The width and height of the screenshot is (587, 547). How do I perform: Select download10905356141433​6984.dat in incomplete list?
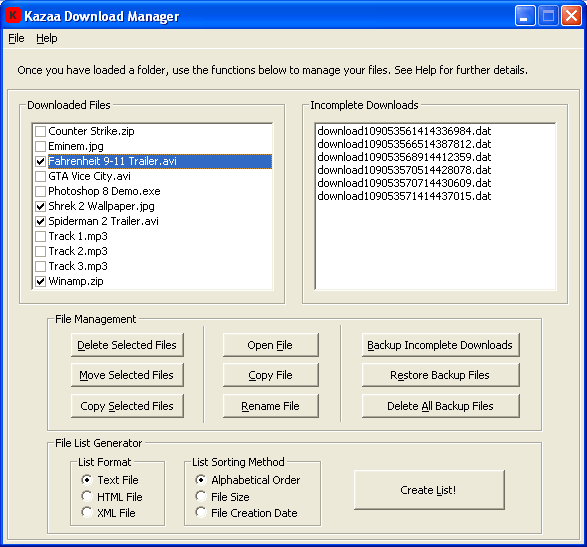tap(404, 131)
